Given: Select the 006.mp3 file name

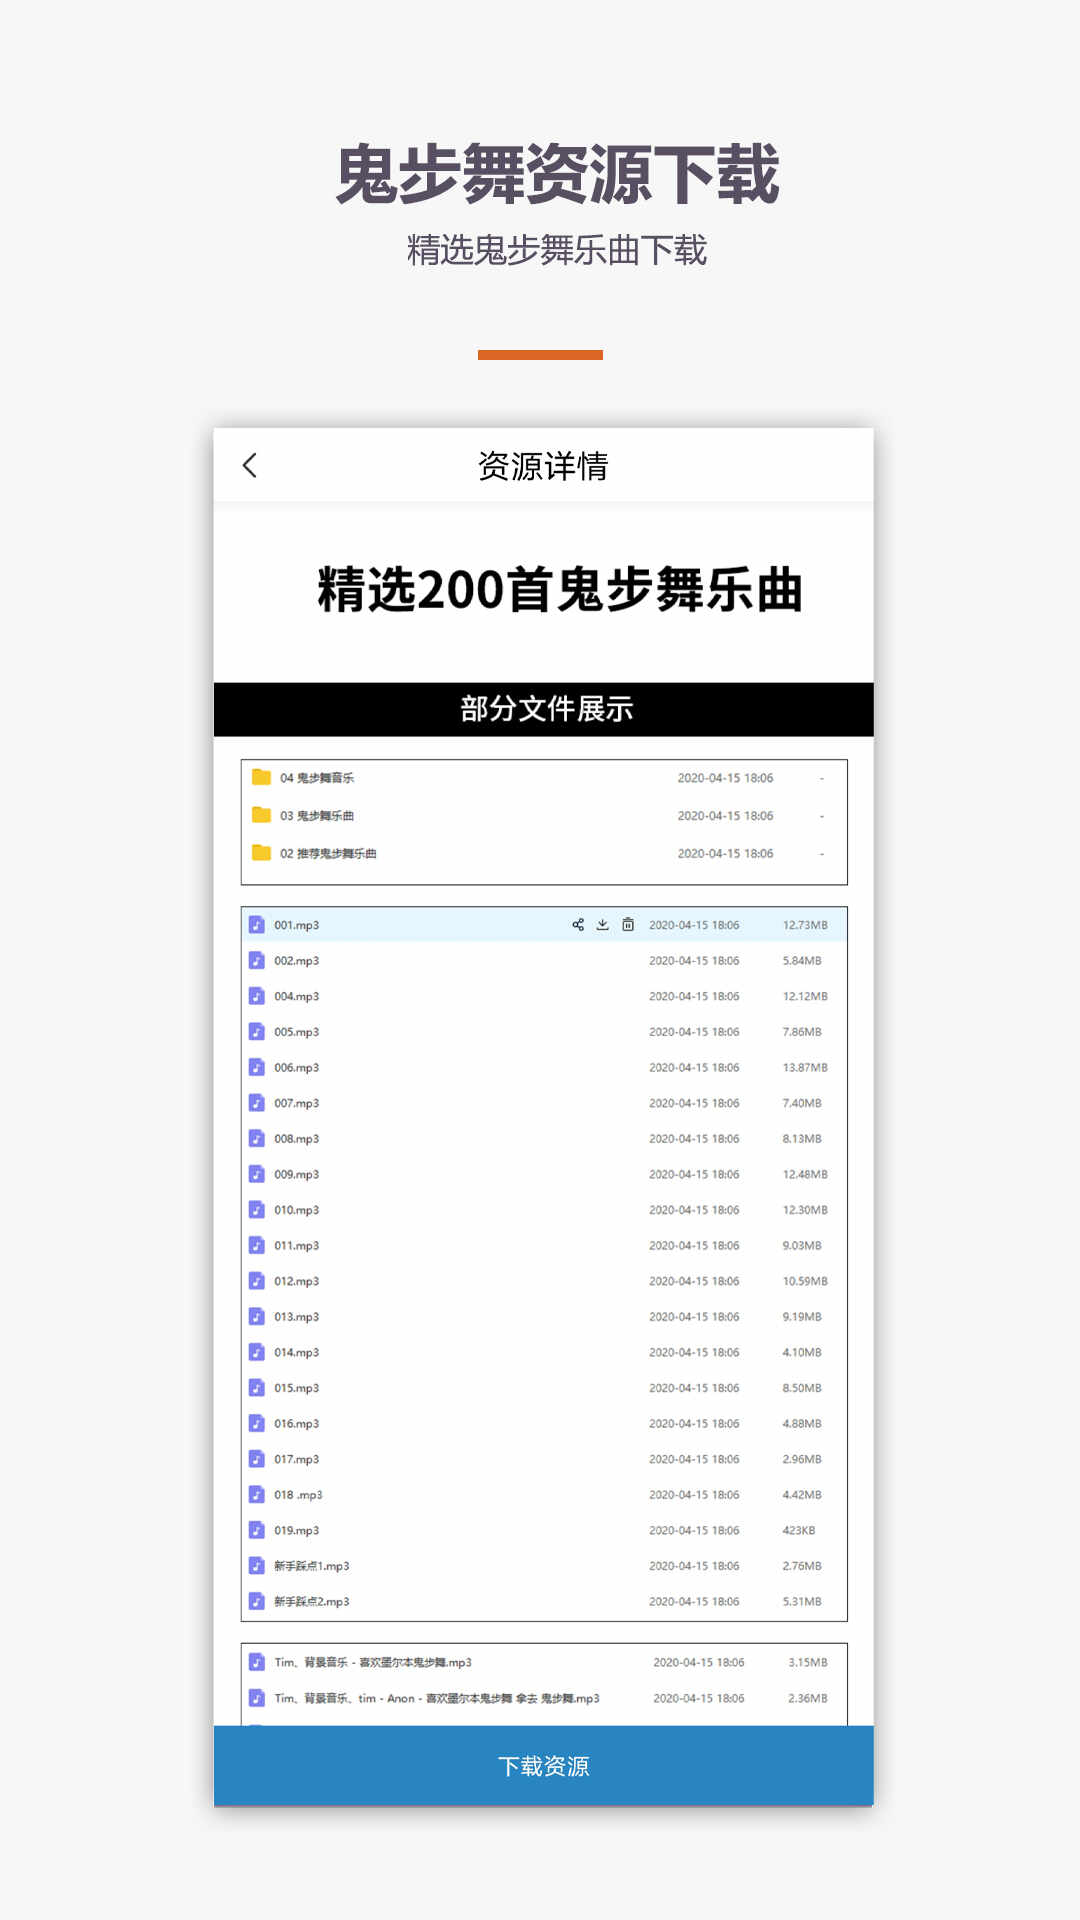Looking at the screenshot, I should tap(297, 1068).
